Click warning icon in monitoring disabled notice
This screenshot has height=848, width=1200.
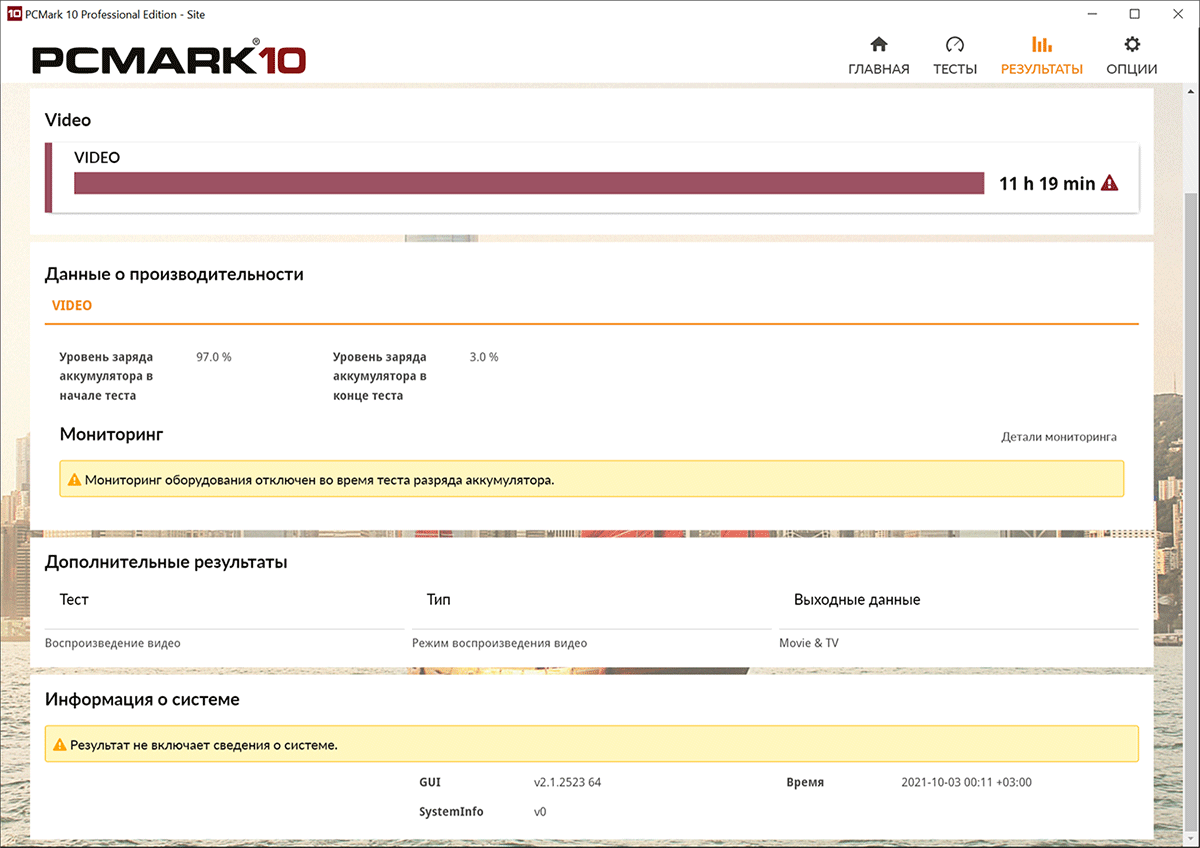[x=74, y=480]
